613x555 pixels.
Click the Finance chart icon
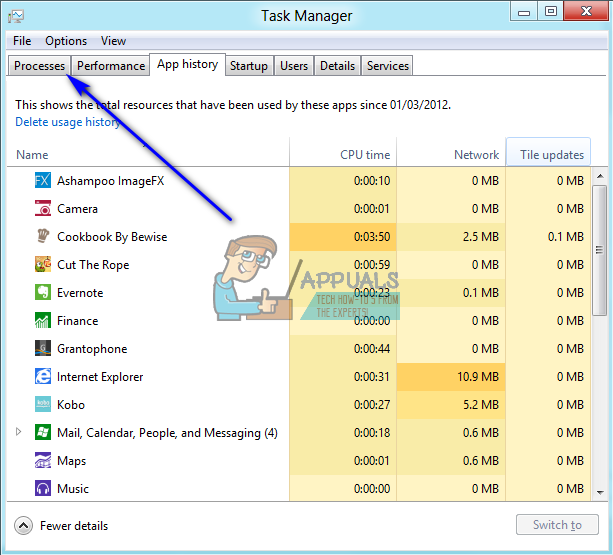point(43,320)
